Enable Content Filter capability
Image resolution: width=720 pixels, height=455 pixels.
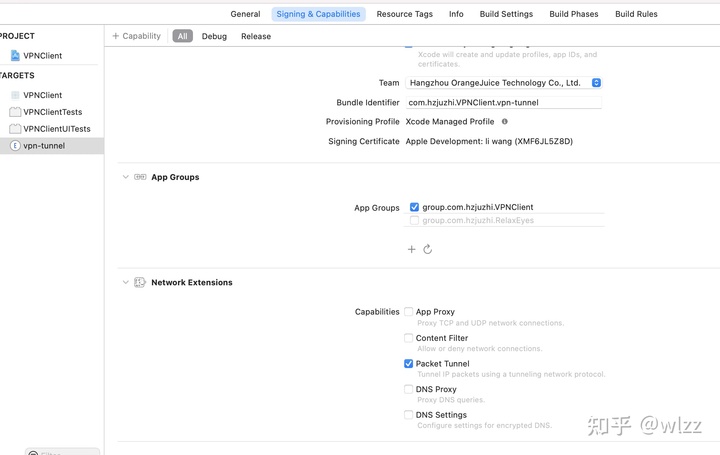pyautogui.click(x=408, y=338)
